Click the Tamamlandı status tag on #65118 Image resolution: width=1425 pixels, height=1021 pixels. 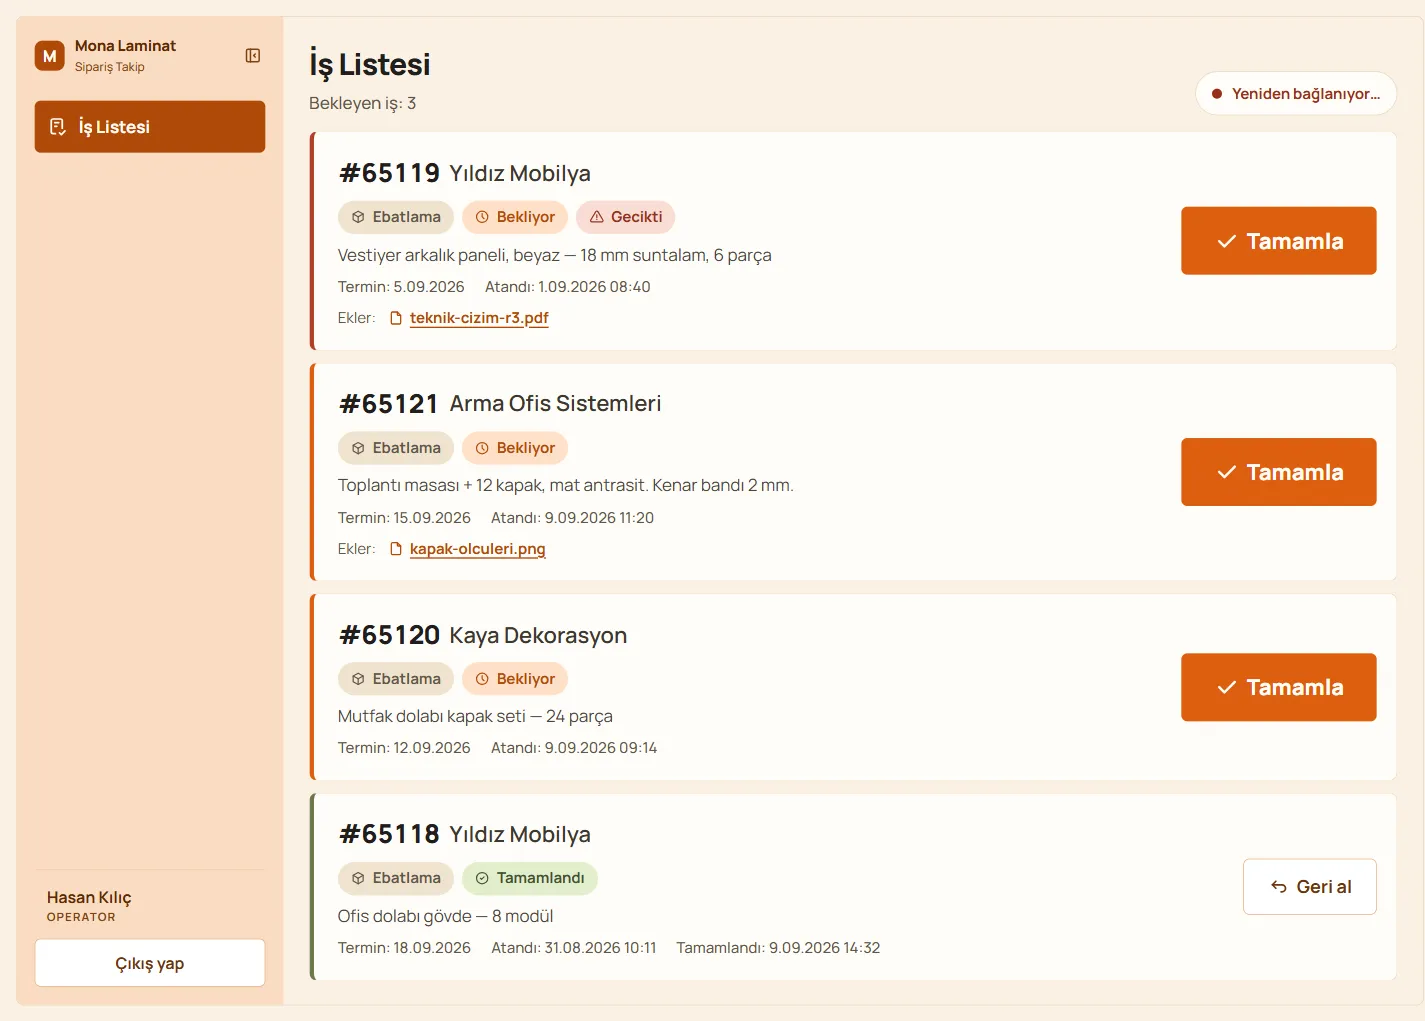coord(530,878)
